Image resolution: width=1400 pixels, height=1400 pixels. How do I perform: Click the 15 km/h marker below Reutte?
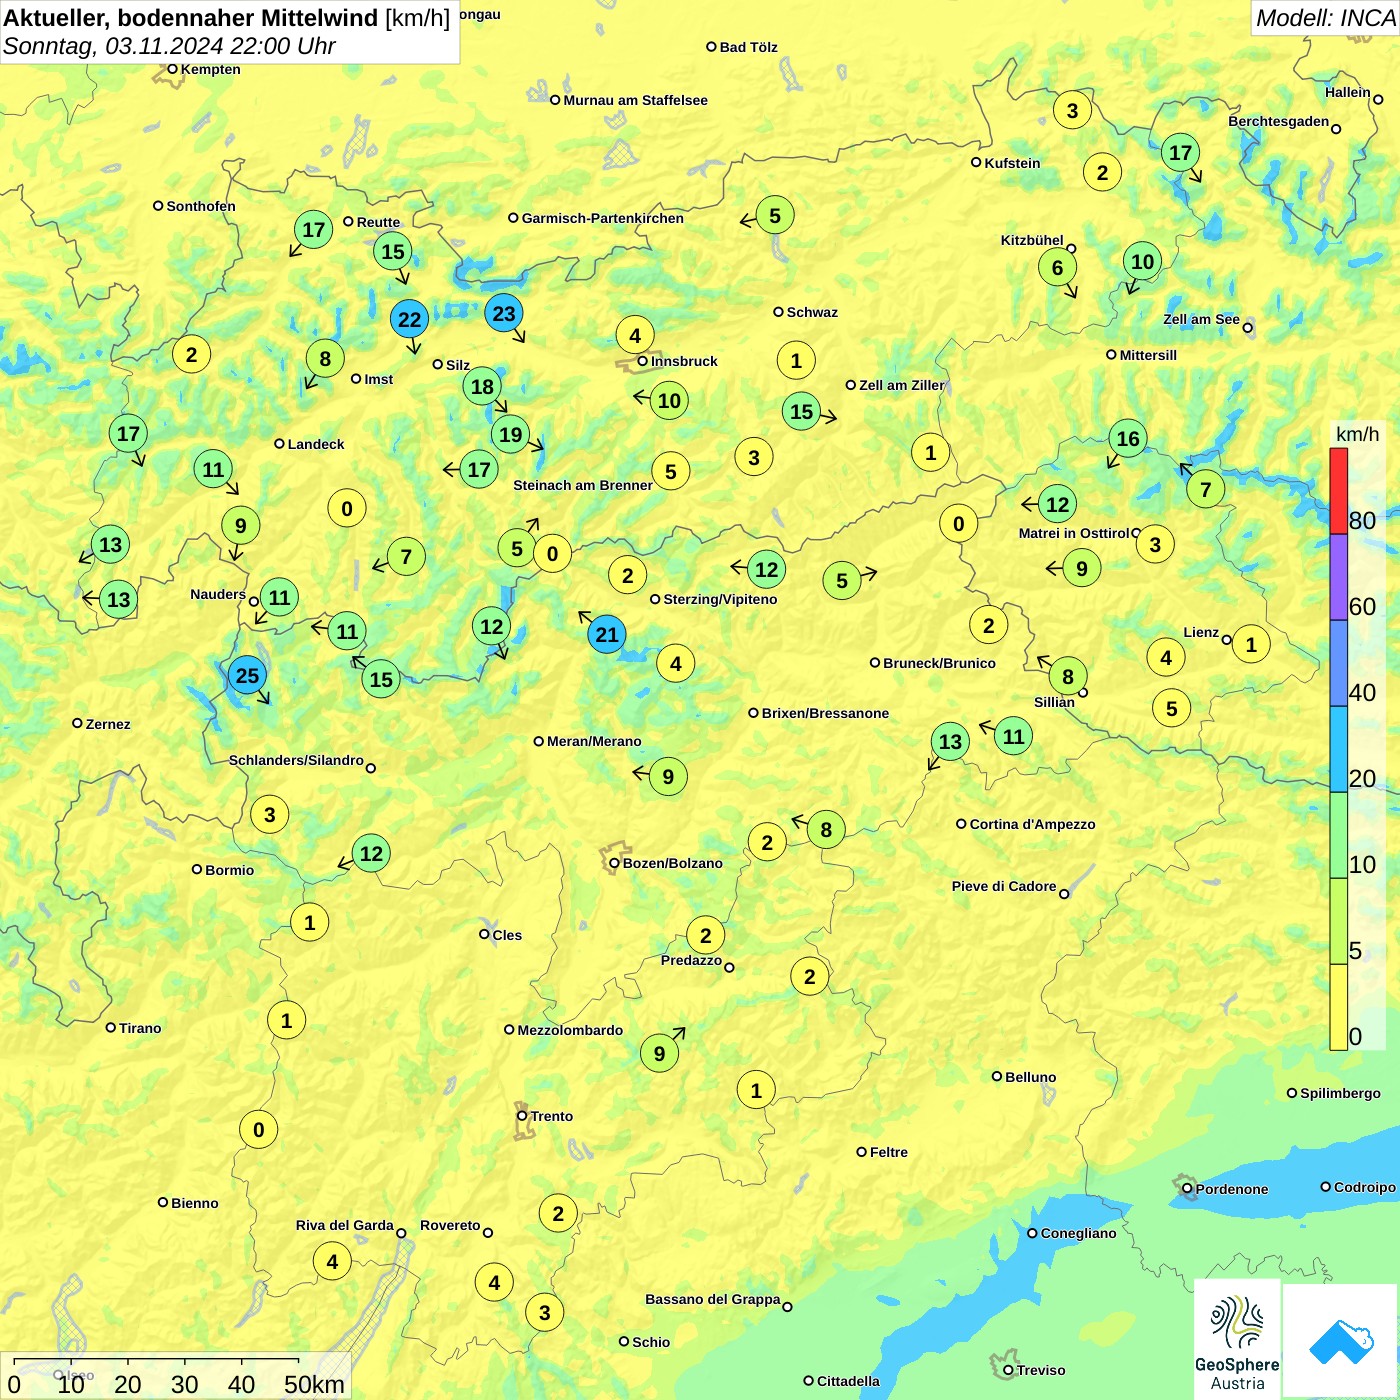tap(393, 251)
